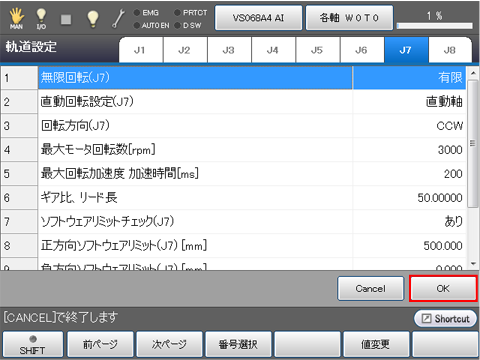Switch to the J8 axis tab

(x=450, y=50)
